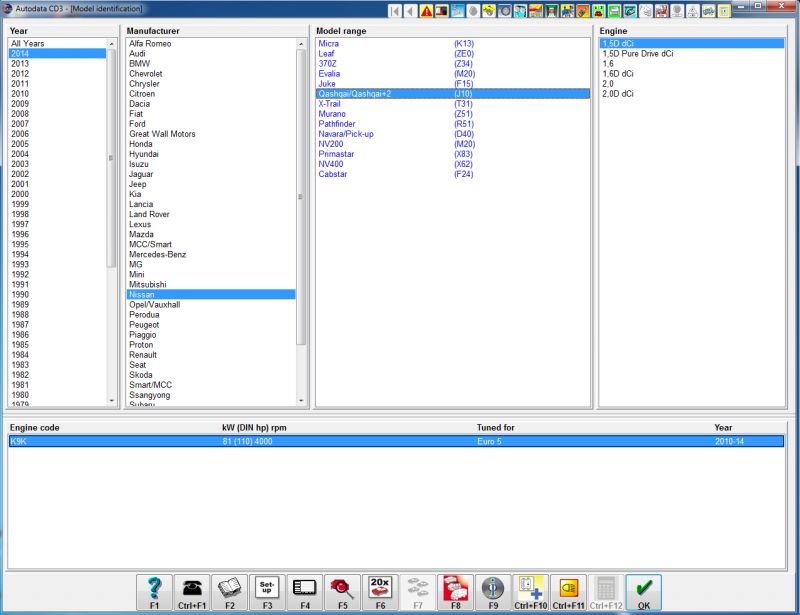Select year 2010

click(57, 94)
